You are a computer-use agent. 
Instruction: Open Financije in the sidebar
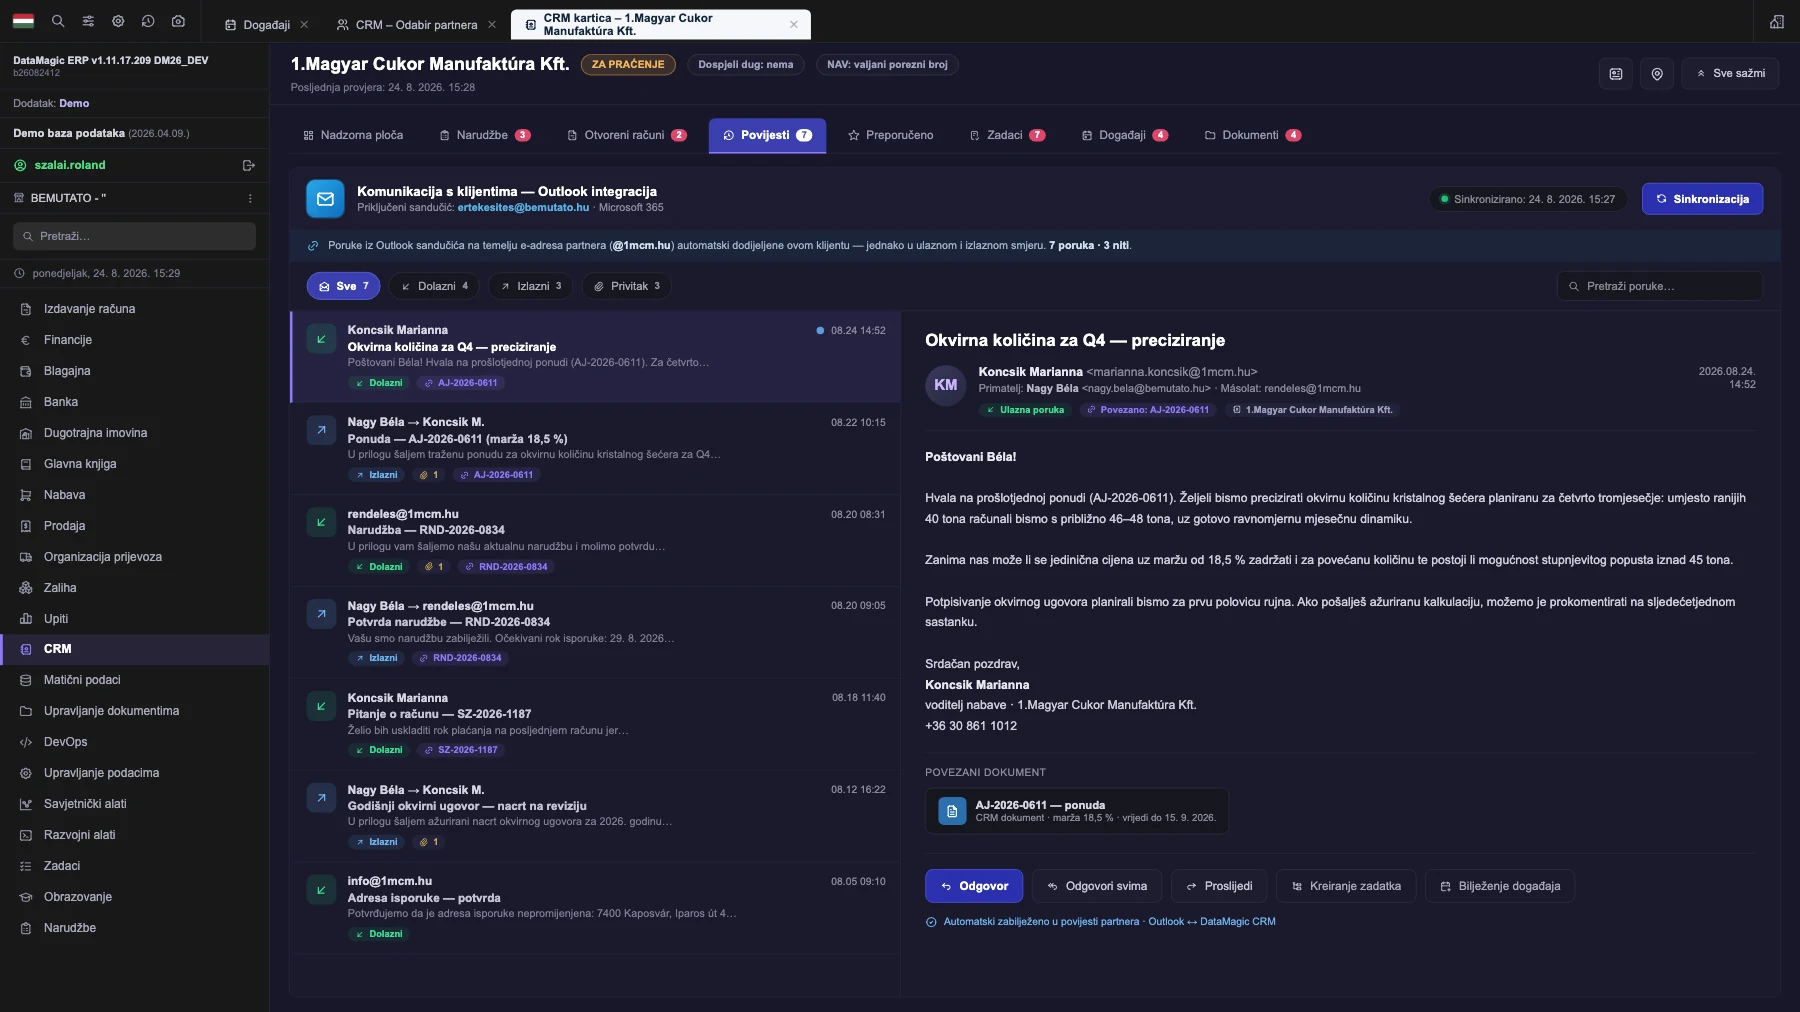(134, 340)
